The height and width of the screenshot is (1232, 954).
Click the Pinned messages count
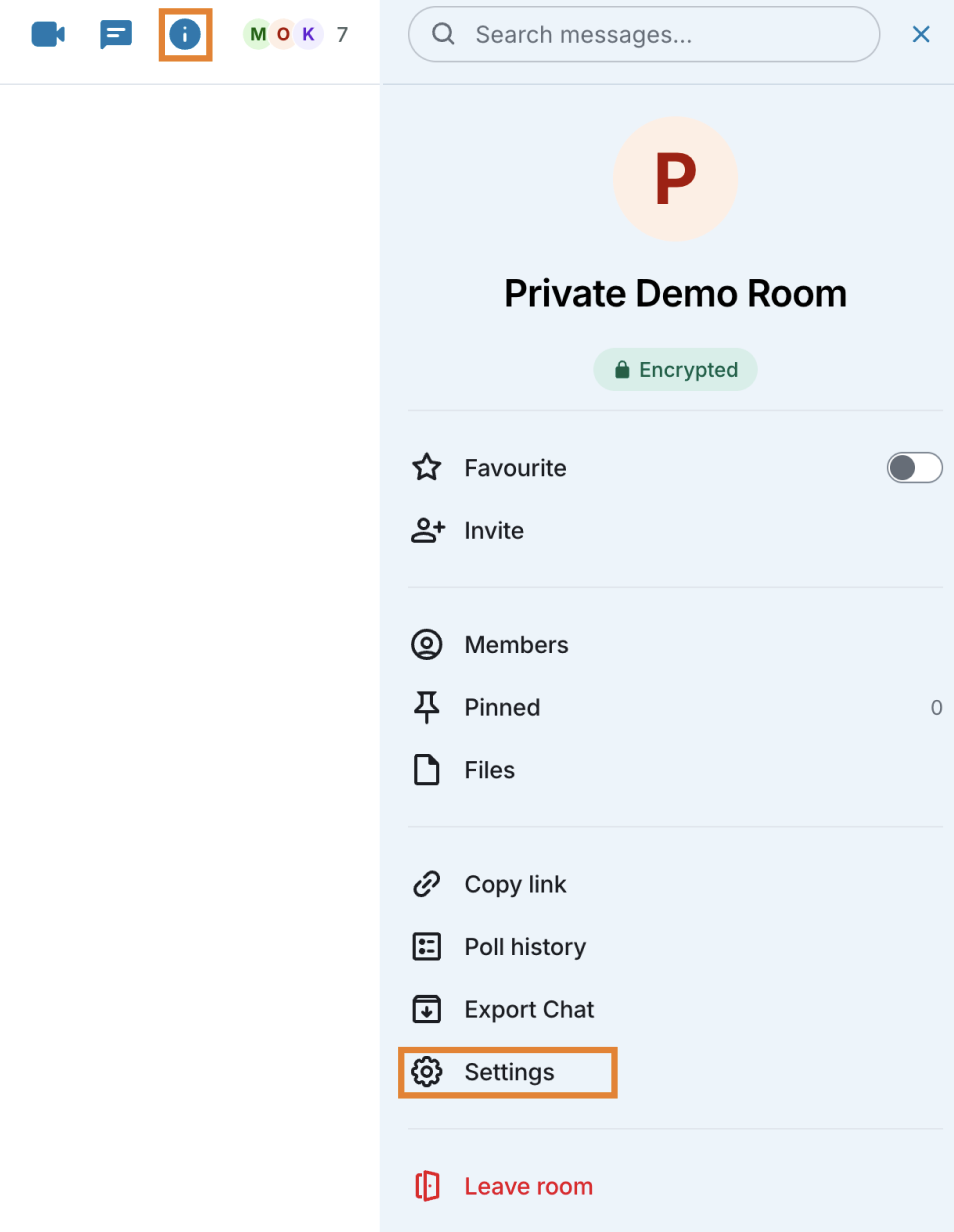click(x=936, y=708)
